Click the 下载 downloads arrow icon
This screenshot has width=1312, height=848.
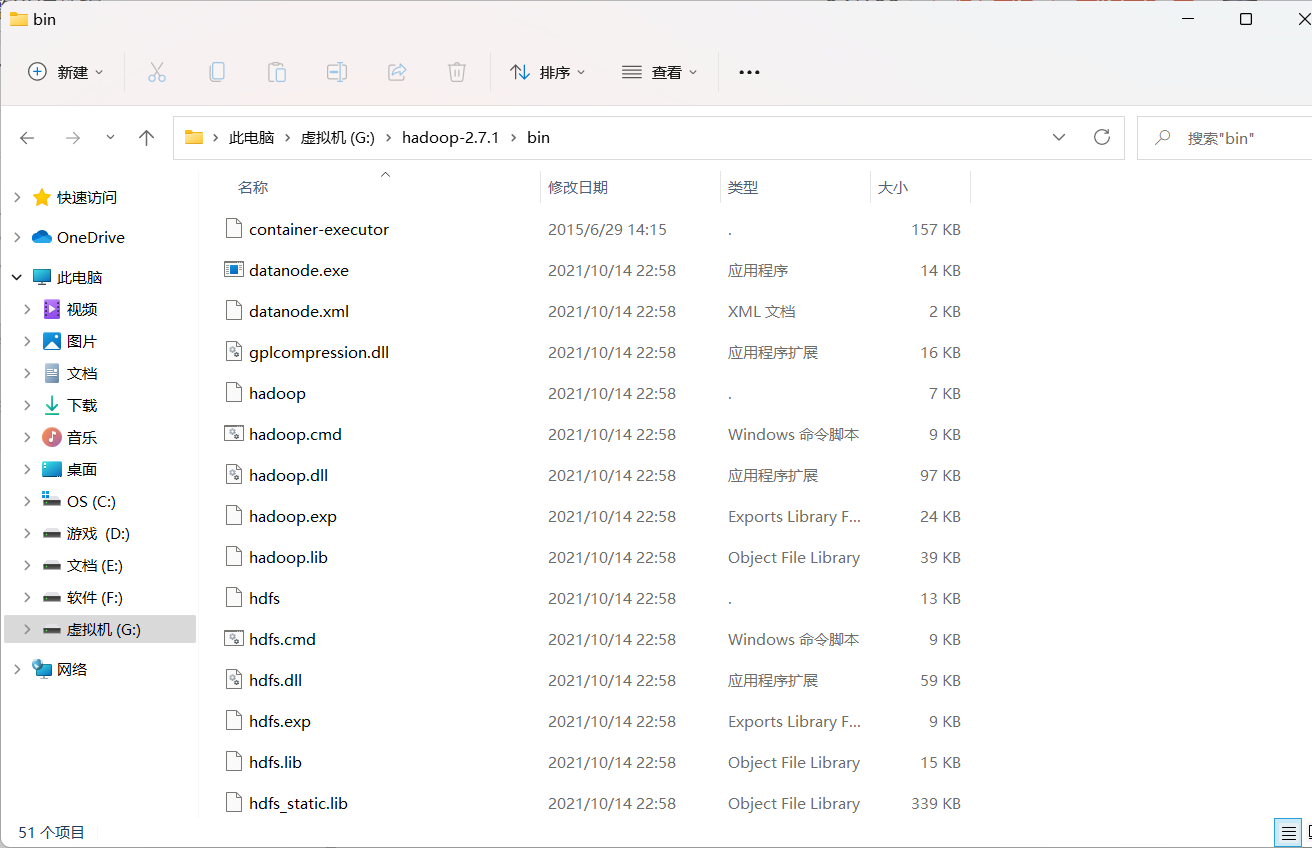(52, 405)
